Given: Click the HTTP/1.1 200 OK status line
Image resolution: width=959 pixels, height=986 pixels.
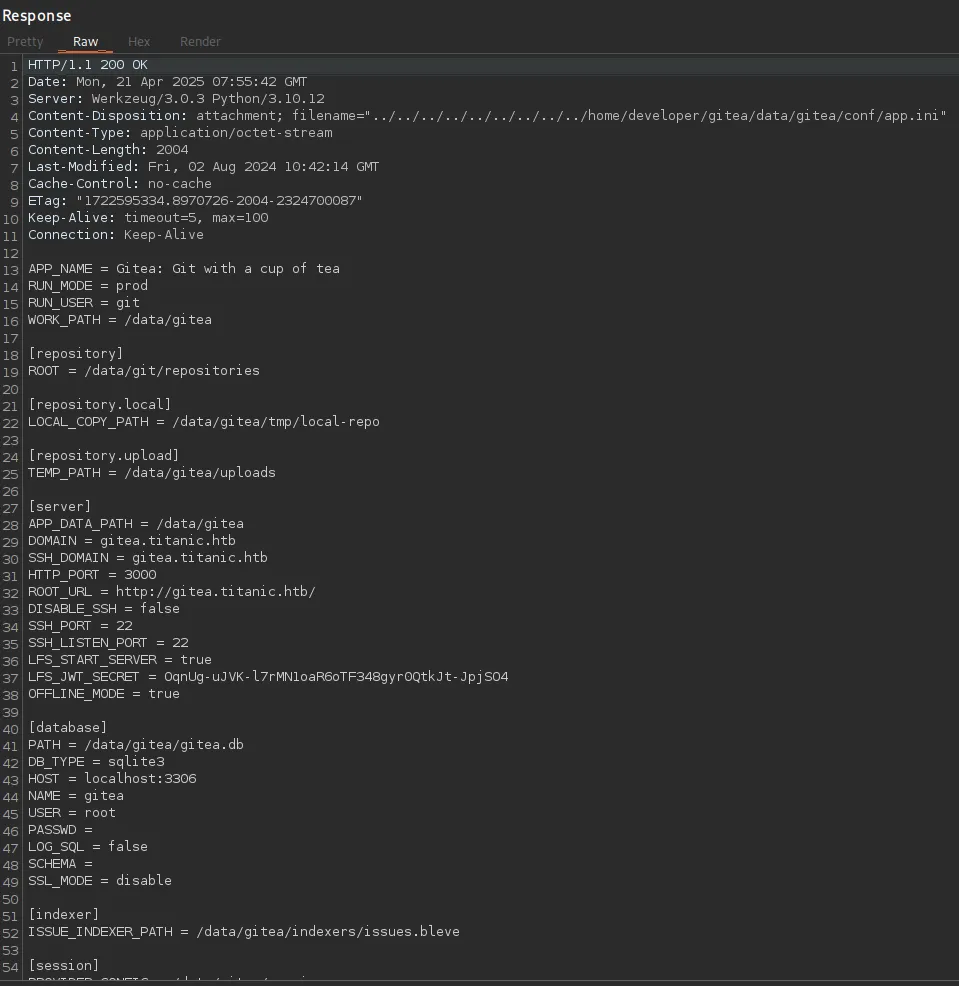Looking at the screenshot, I should pos(88,65).
